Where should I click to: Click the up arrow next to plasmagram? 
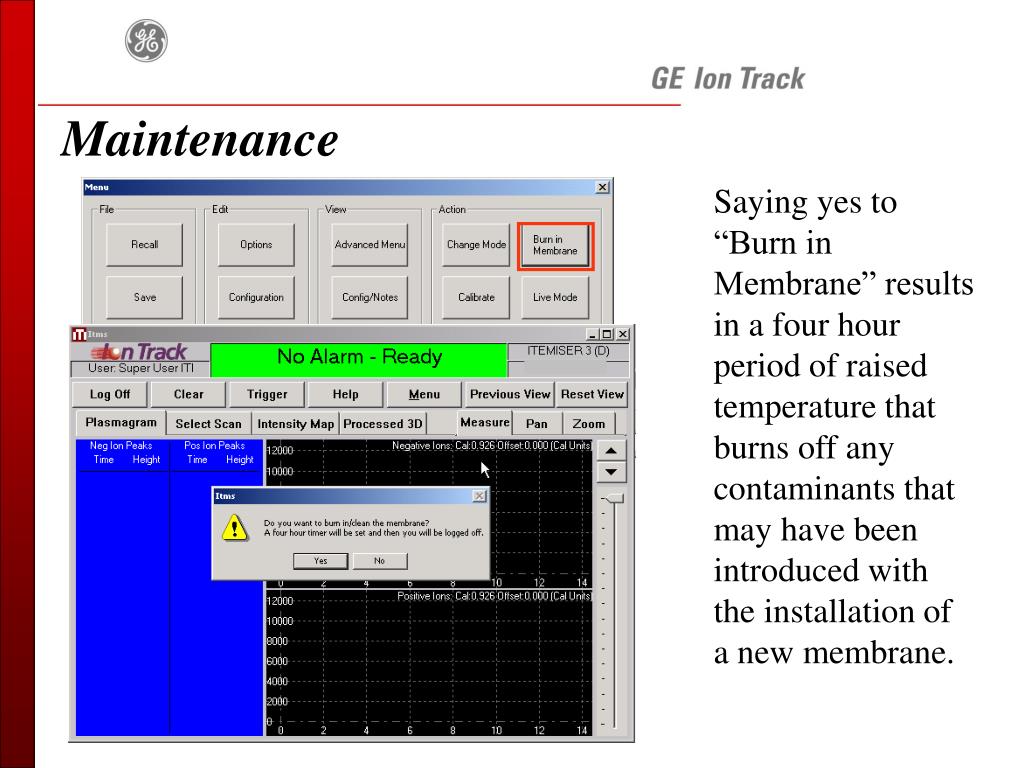[611, 451]
